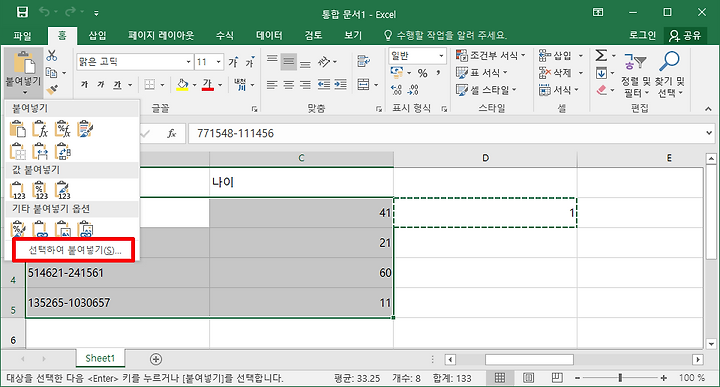Apply percent style with % button

(422, 73)
